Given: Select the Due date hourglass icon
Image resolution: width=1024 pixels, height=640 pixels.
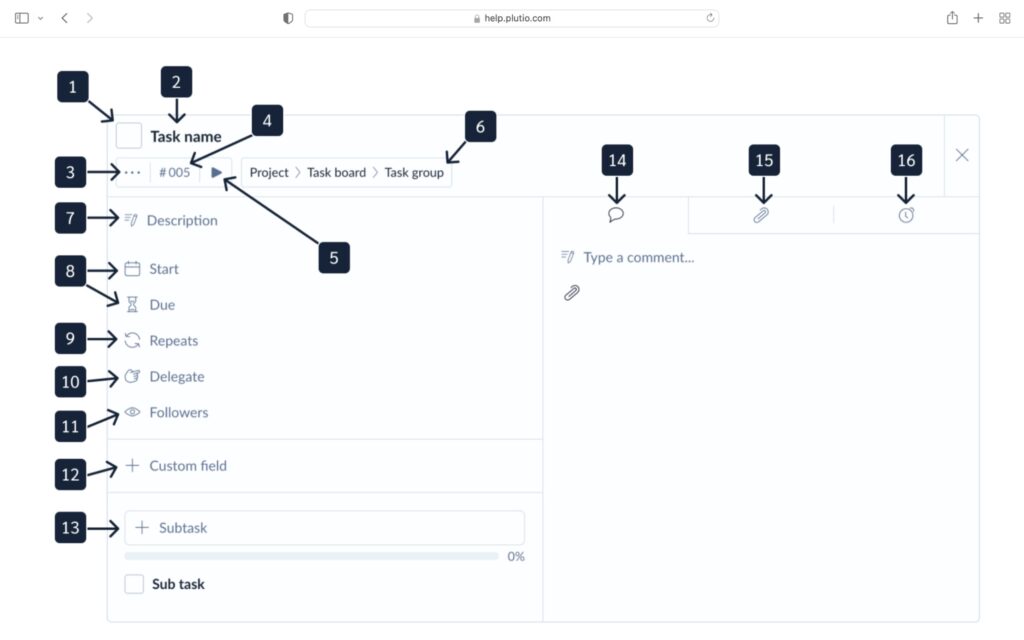Looking at the screenshot, I should [x=132, y=303].
